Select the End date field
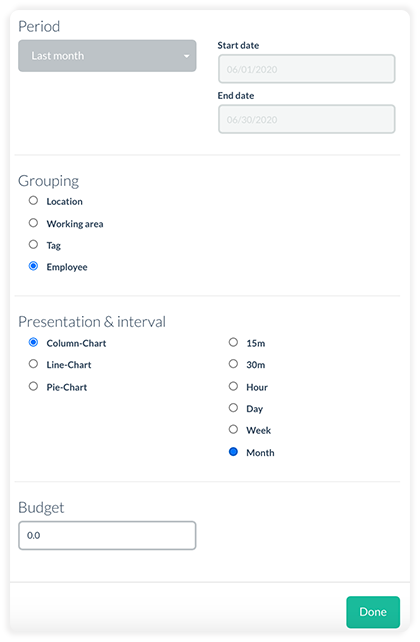The height and width of the screenshot is (642, 420). pyautogui.click(x=307, y=119)
